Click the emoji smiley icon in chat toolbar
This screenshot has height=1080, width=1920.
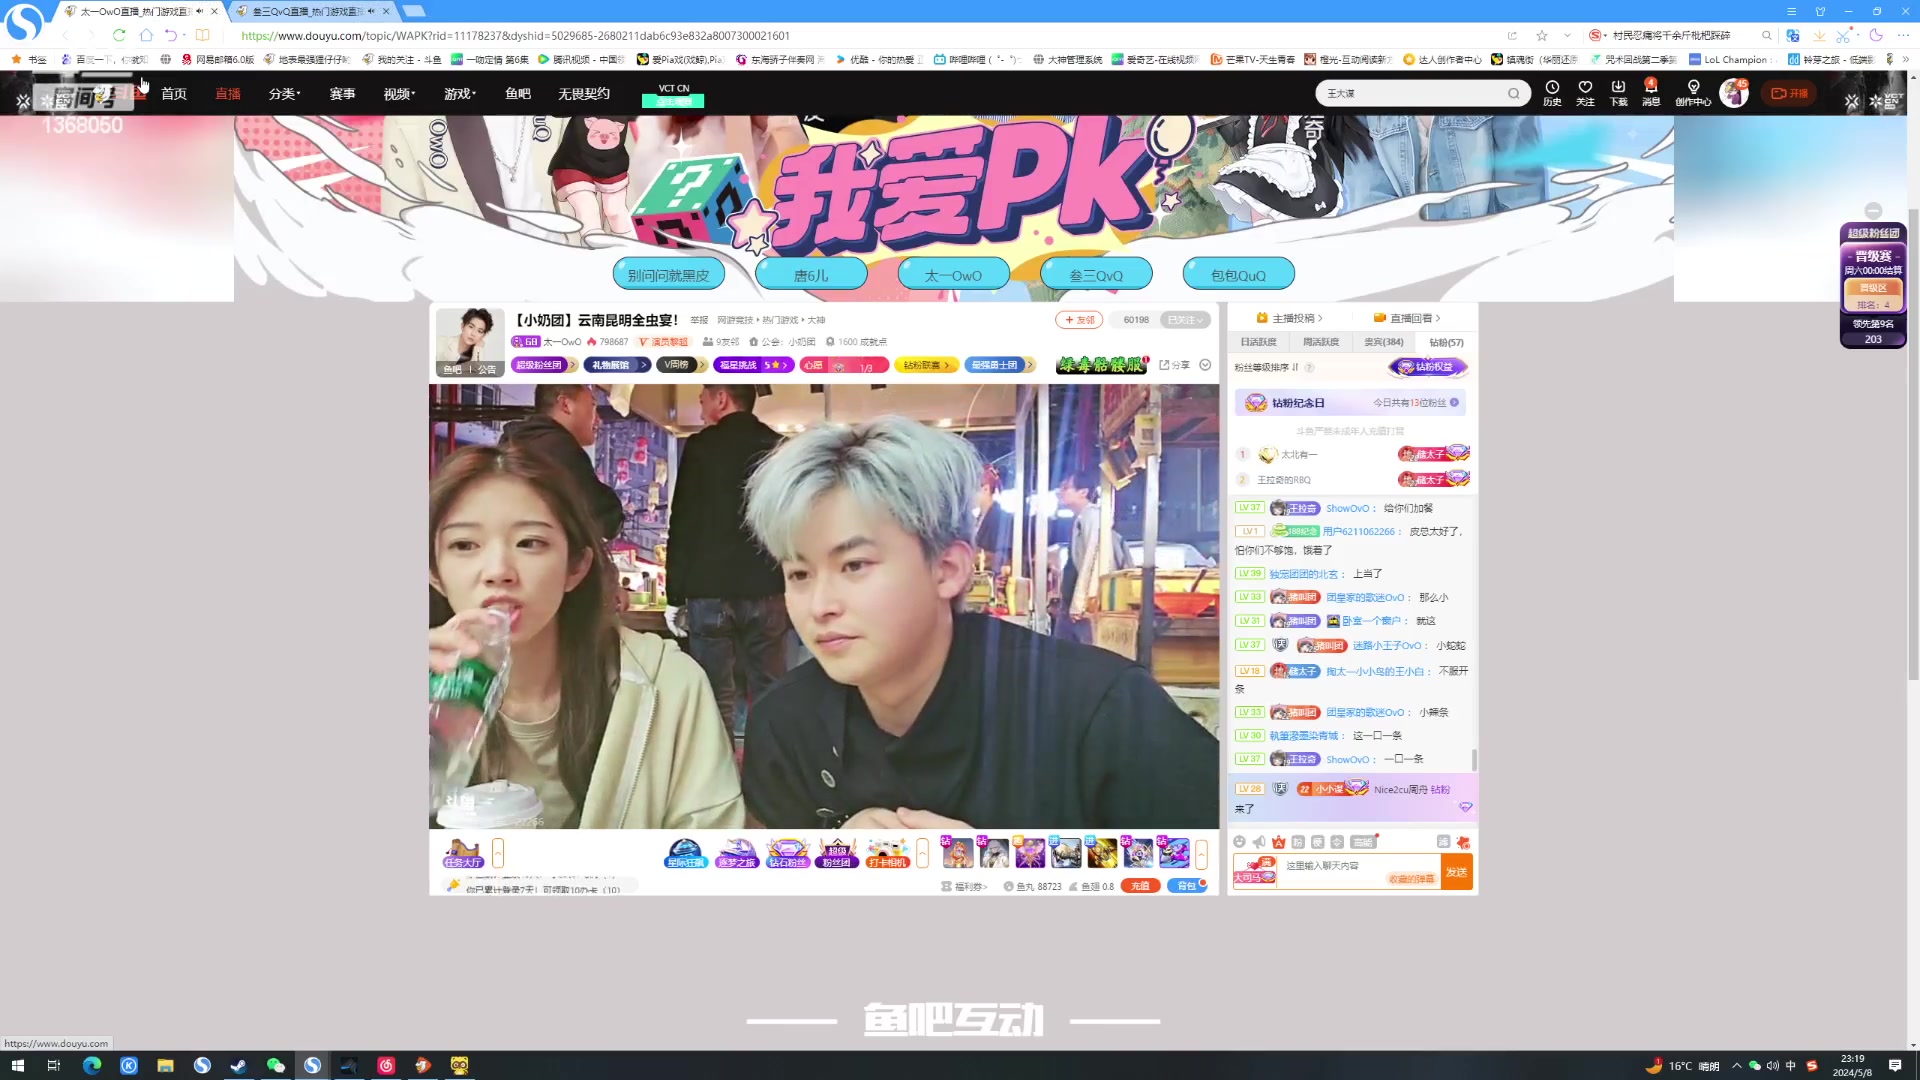coord(1240,842)
